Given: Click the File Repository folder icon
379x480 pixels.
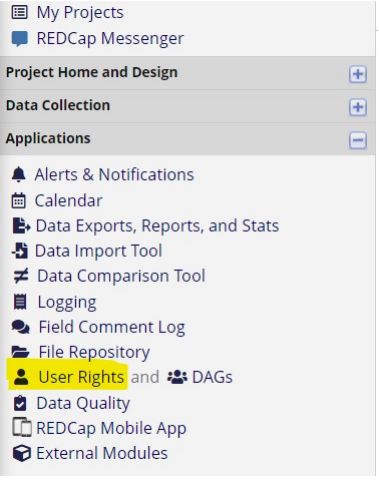Looking at the screenshot, I should (x=20, y=352).
